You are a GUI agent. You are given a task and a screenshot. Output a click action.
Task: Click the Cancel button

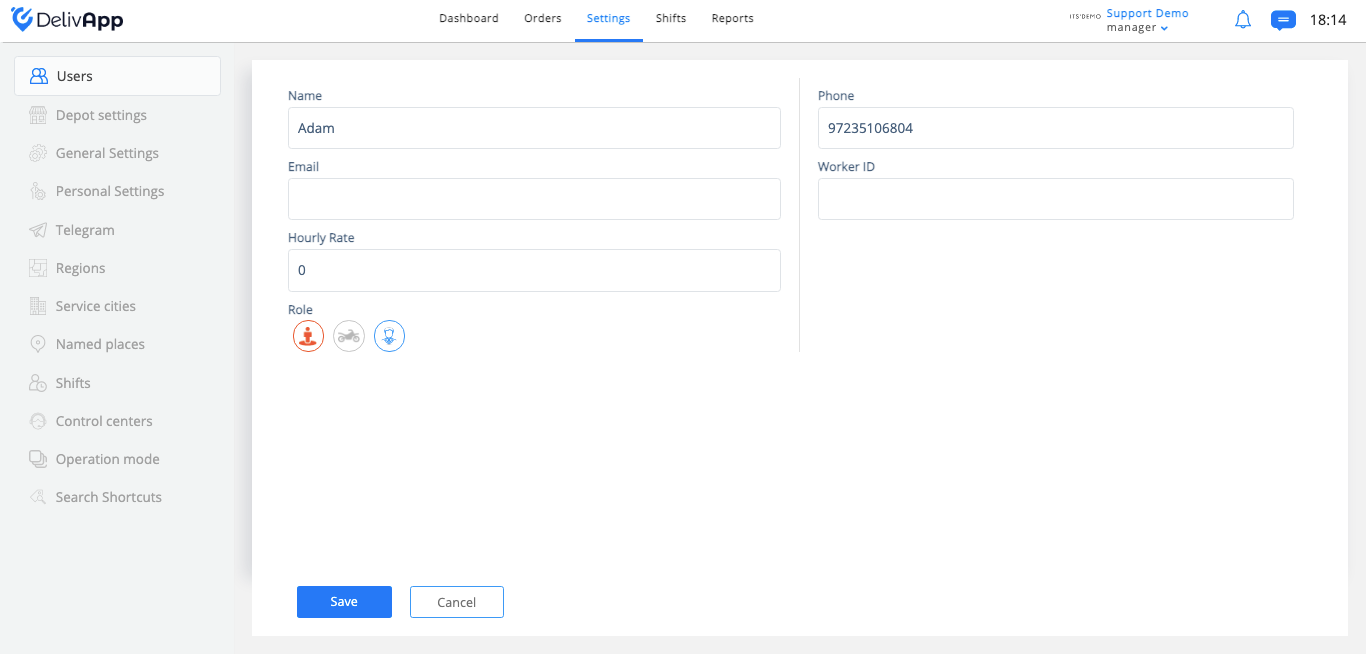(x=457, y=602)
